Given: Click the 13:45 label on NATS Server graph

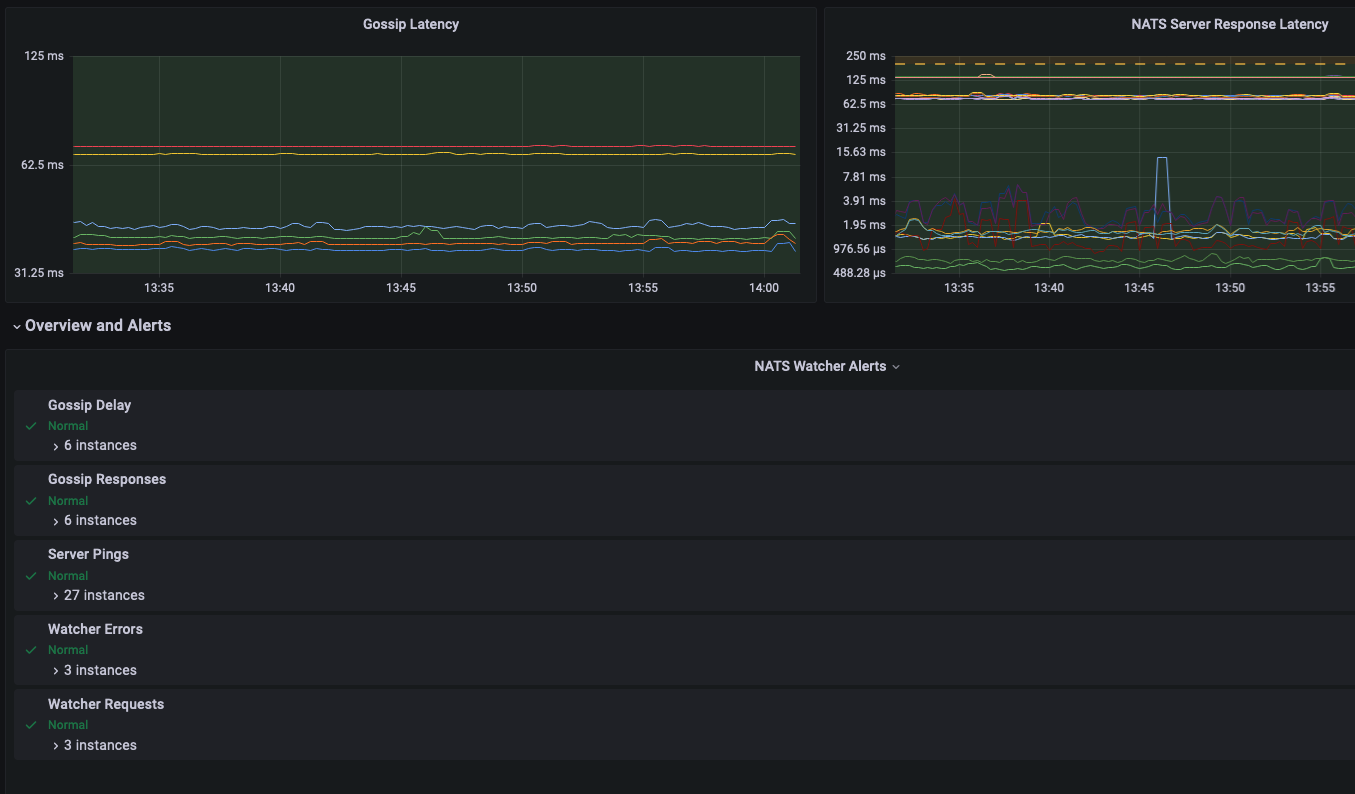Looking at the screenshot, I should coord(1139,288).
